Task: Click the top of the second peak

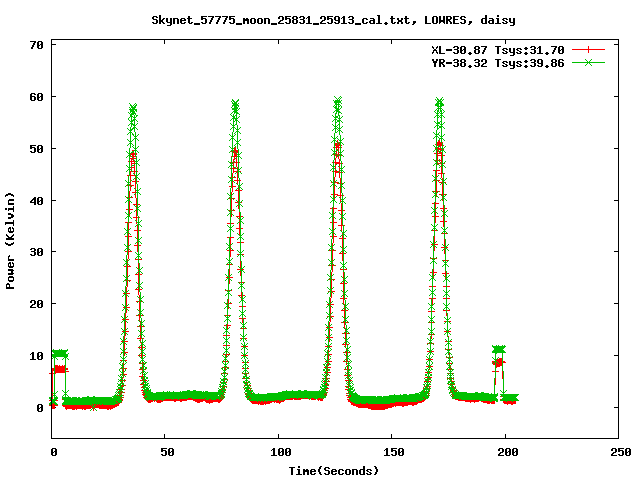Action: 235,104
